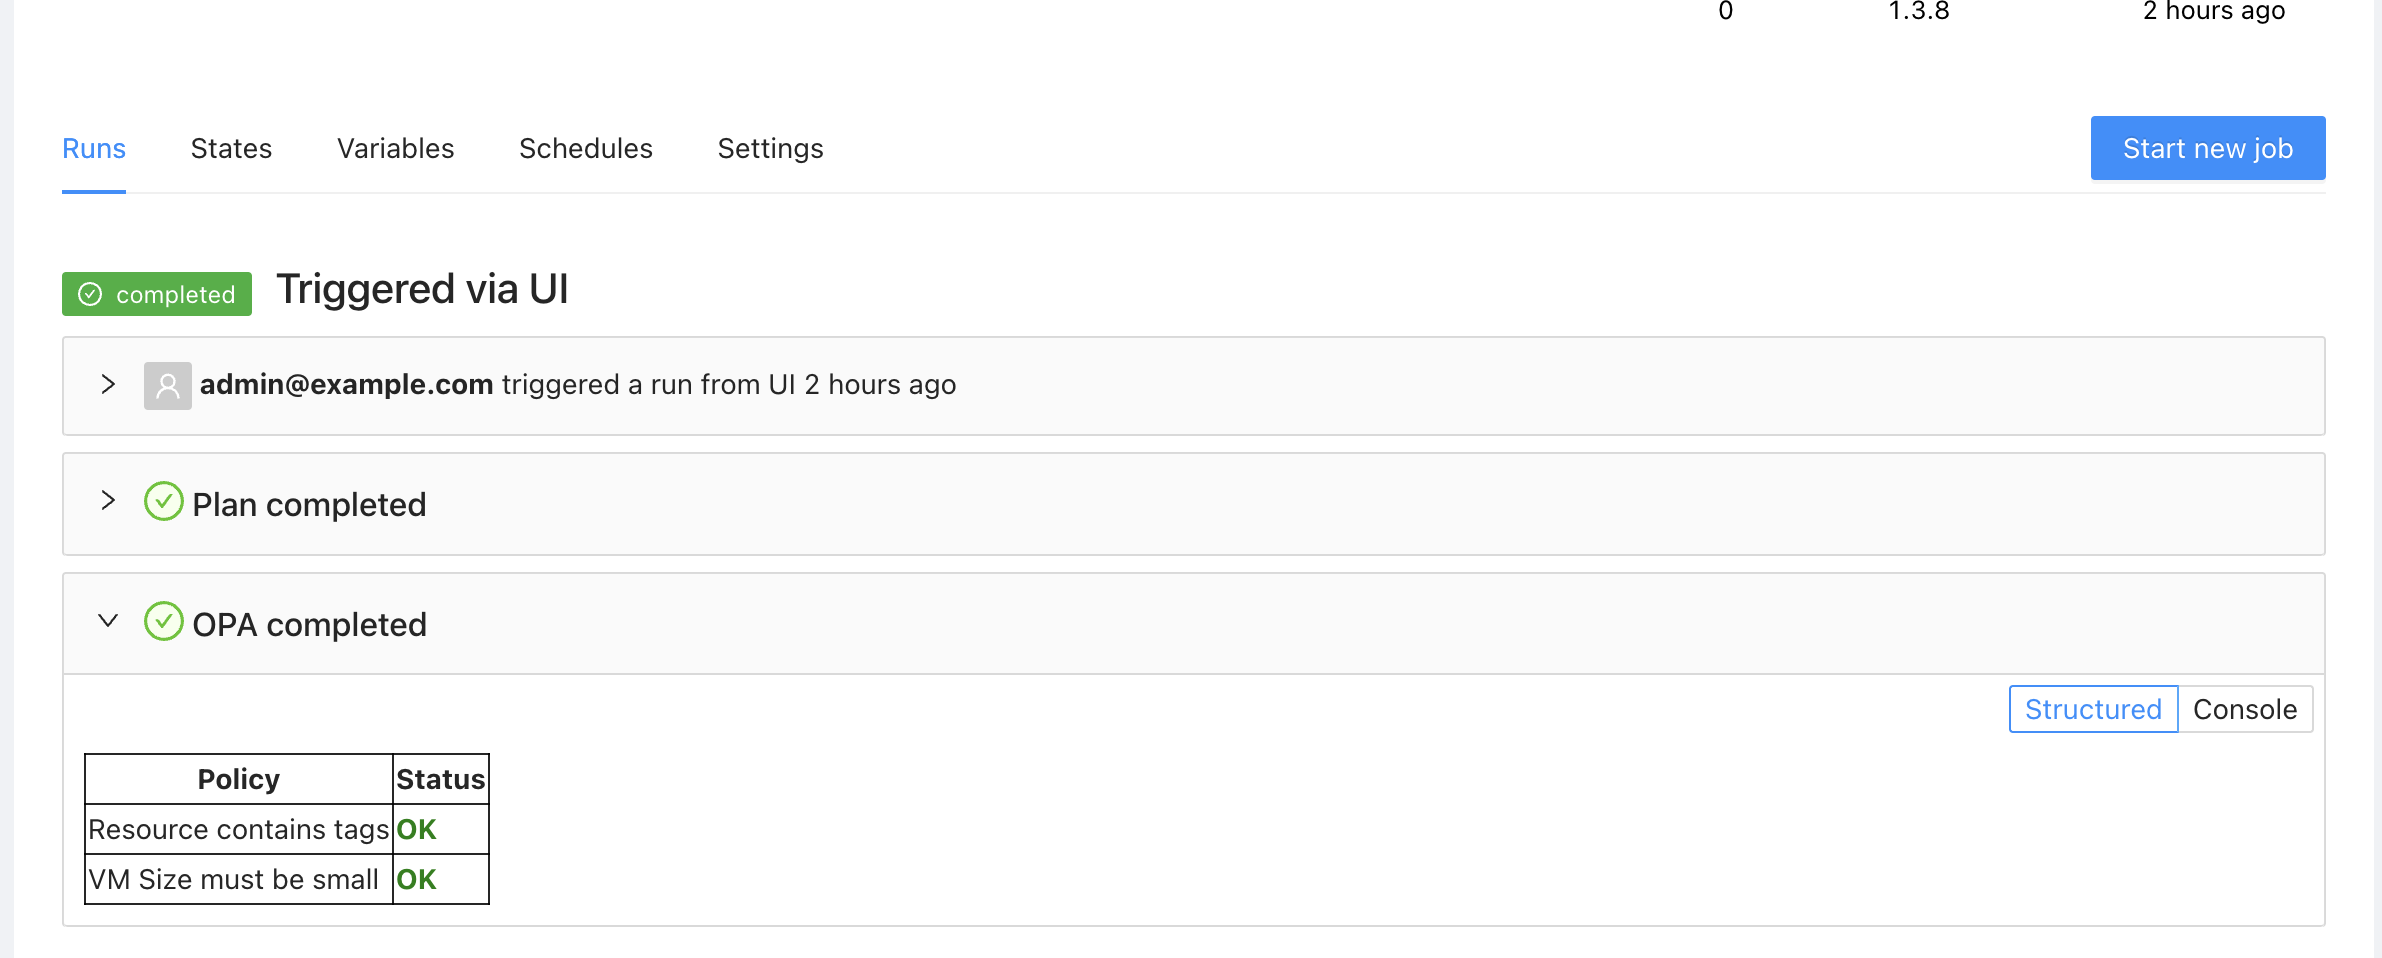Viewport: 2382px width, 958px height.
Task: Click the green checkmark icon next to Plan completed
Action: (164, 502)
